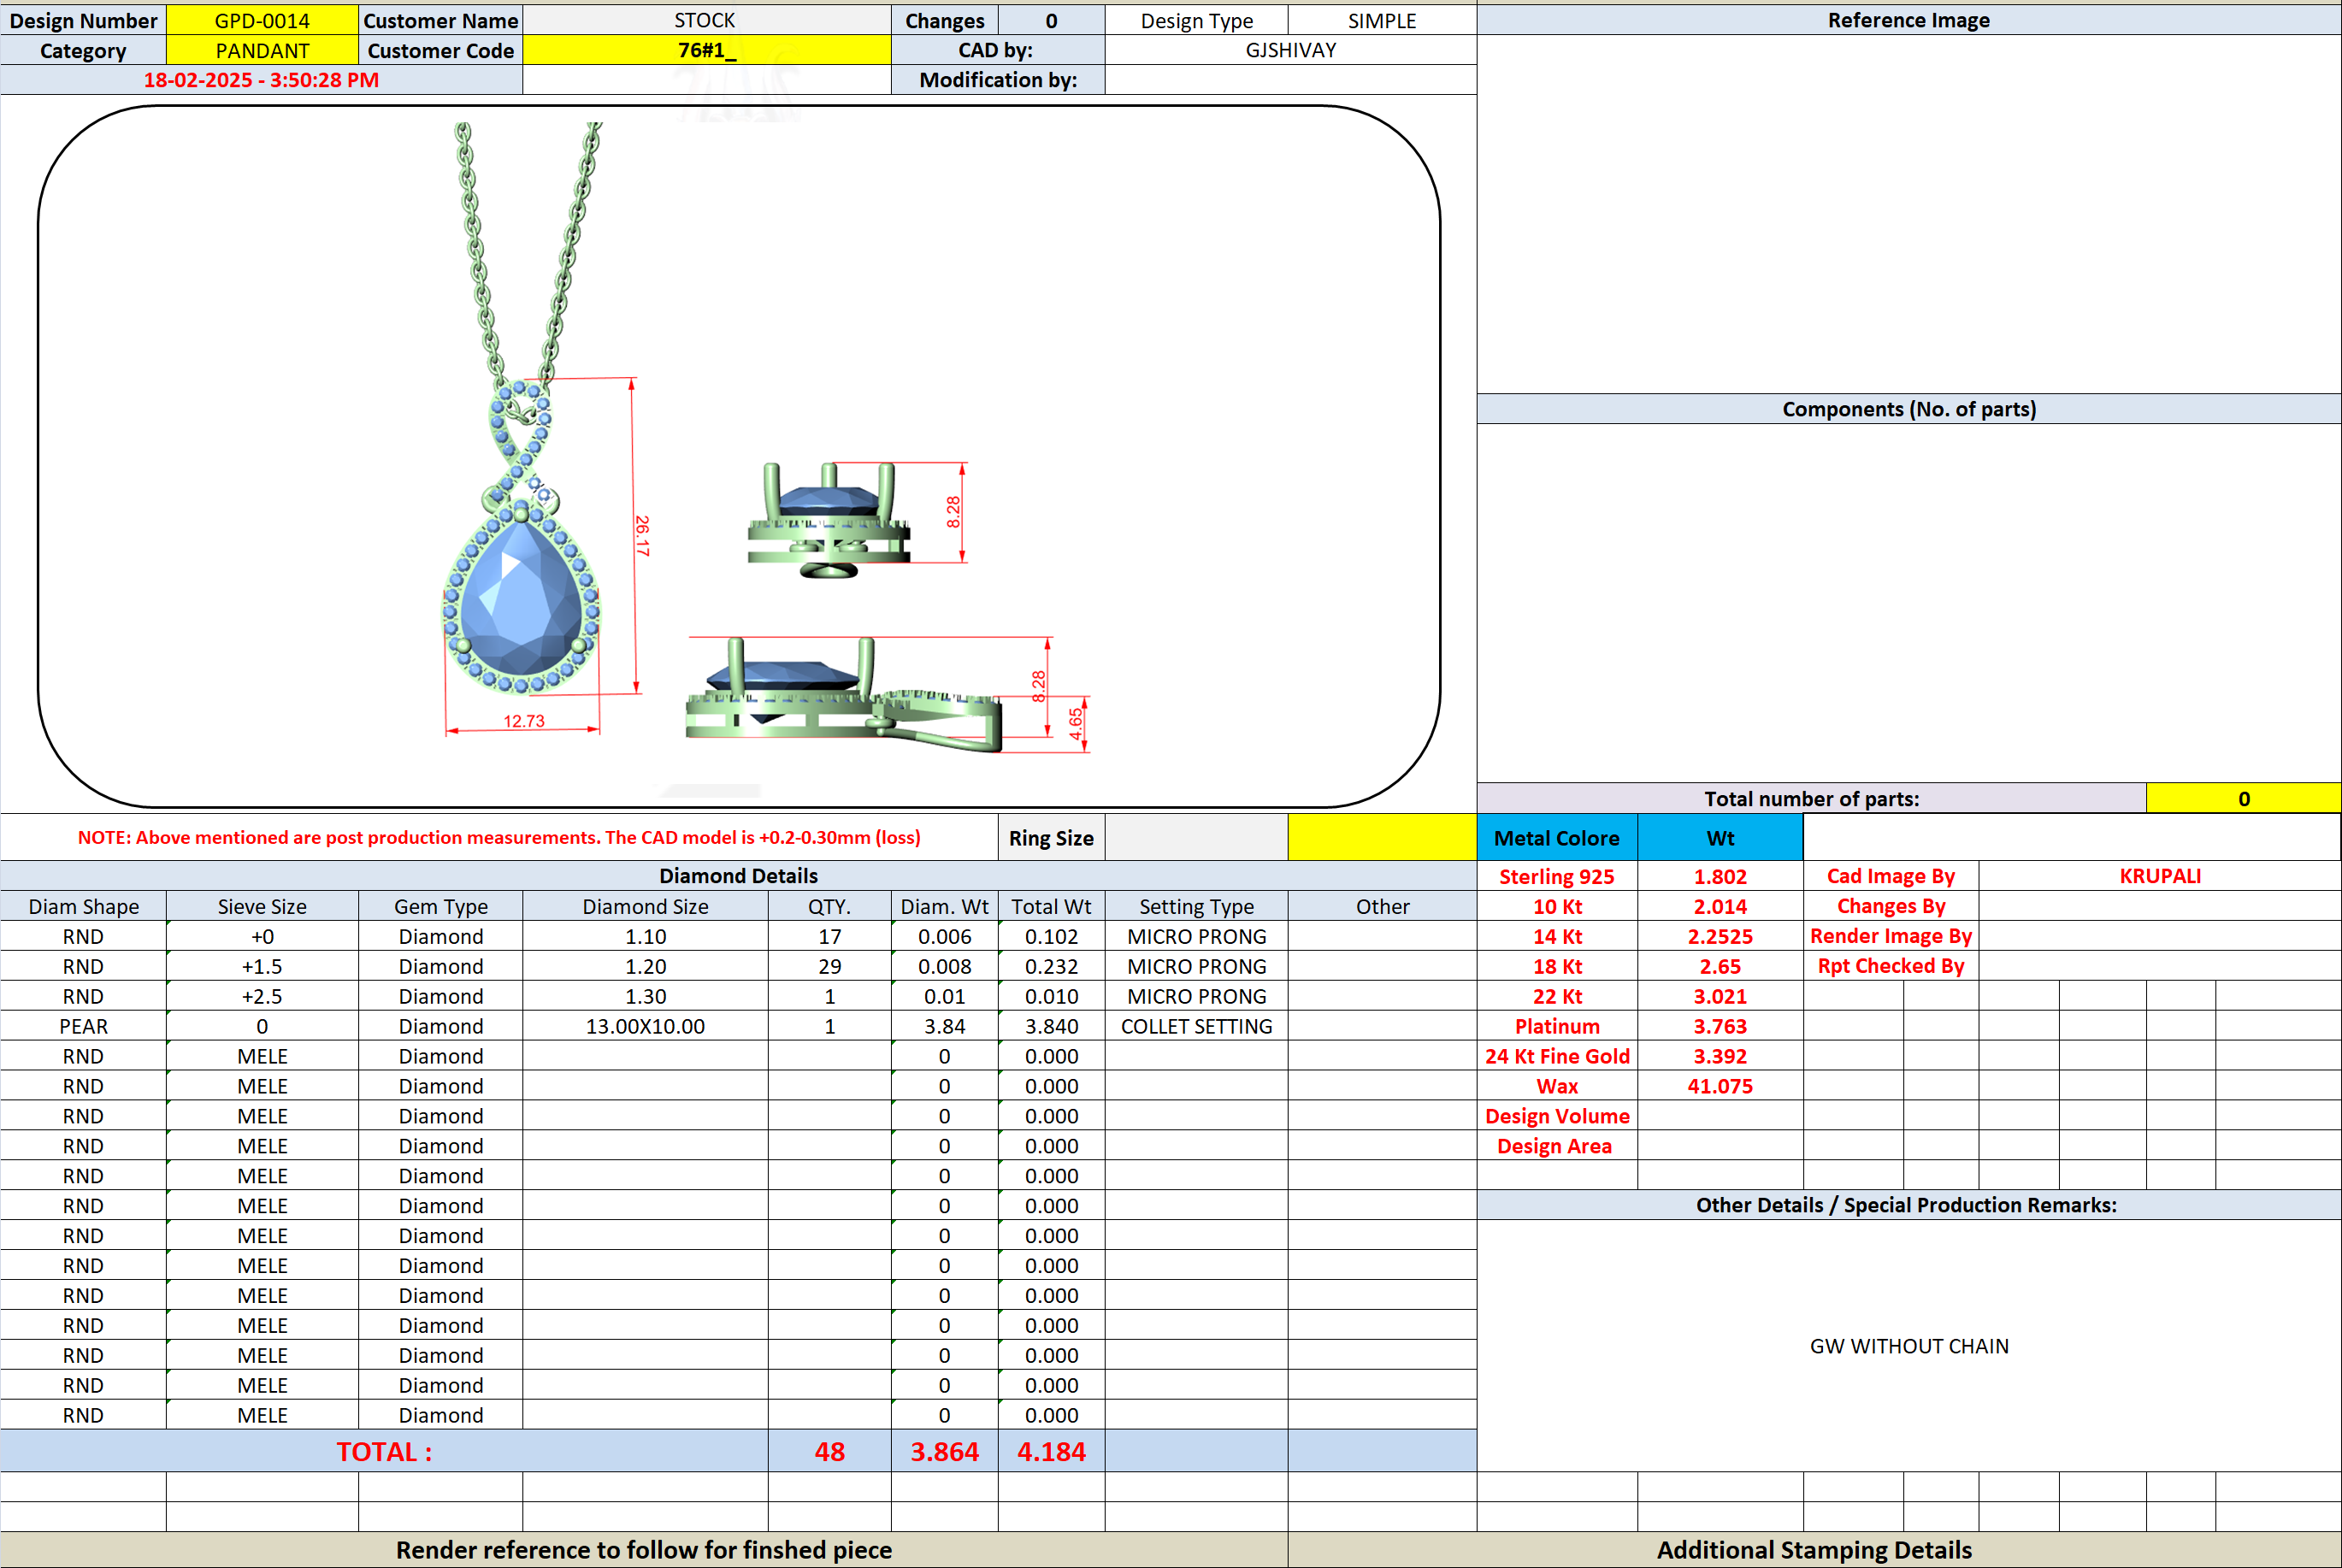Click the Sieve Size column header
Image resolution: width=2342 pixels, height=1568 pixels.
pyautogui.click(x=262, y=906)
